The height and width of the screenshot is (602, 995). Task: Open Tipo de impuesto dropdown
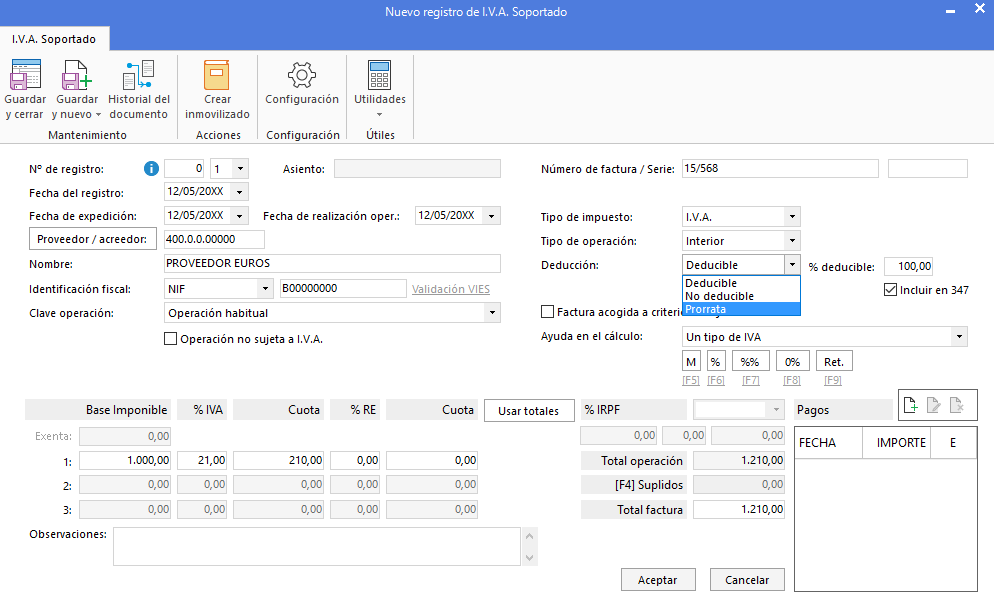[792, 216]
